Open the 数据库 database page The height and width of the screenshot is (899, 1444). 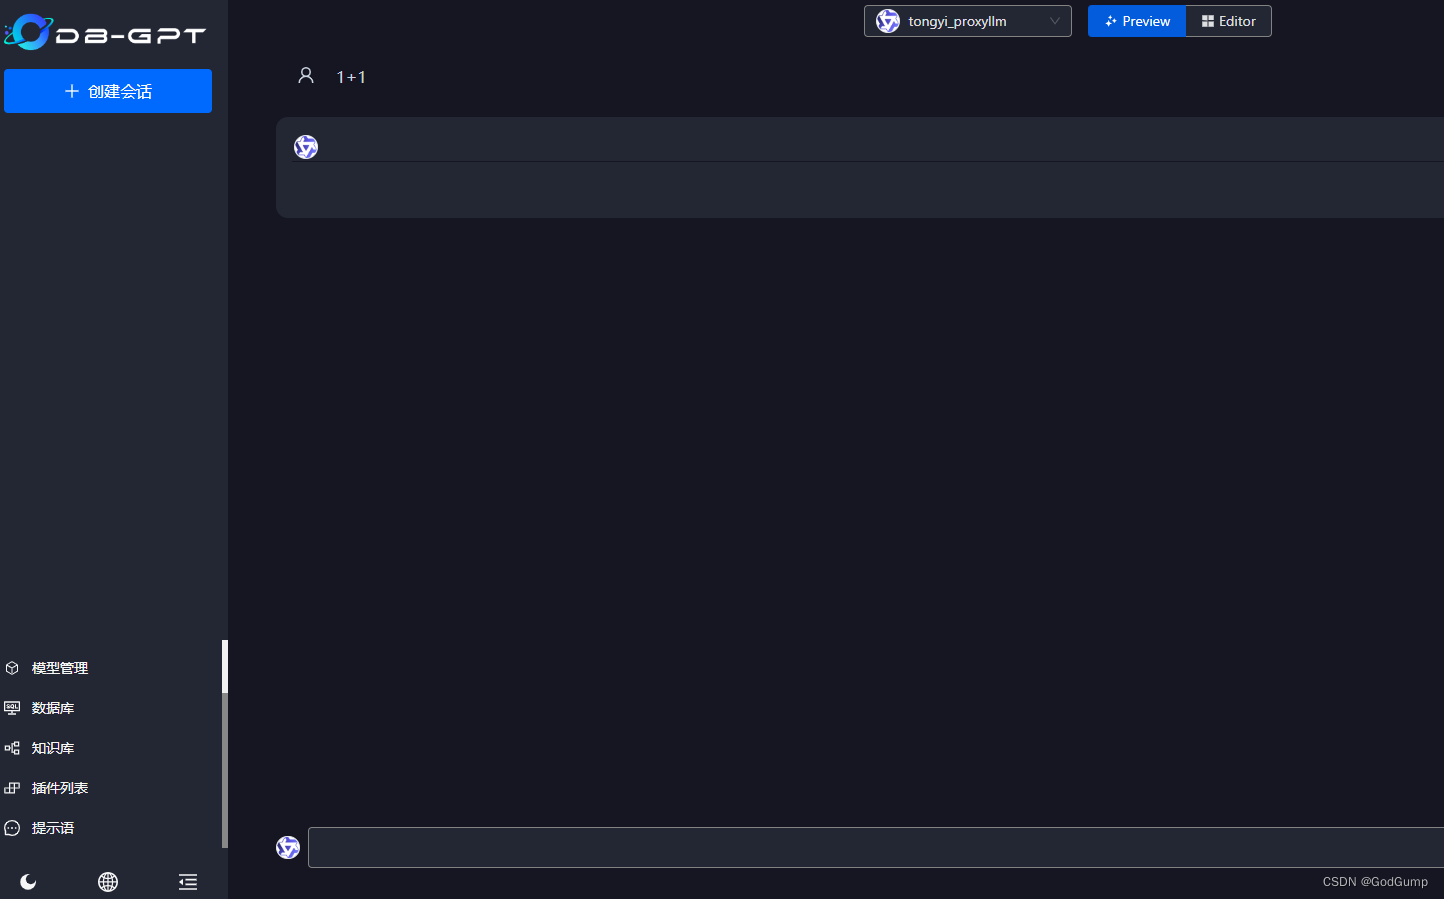(x=53, y=708)
